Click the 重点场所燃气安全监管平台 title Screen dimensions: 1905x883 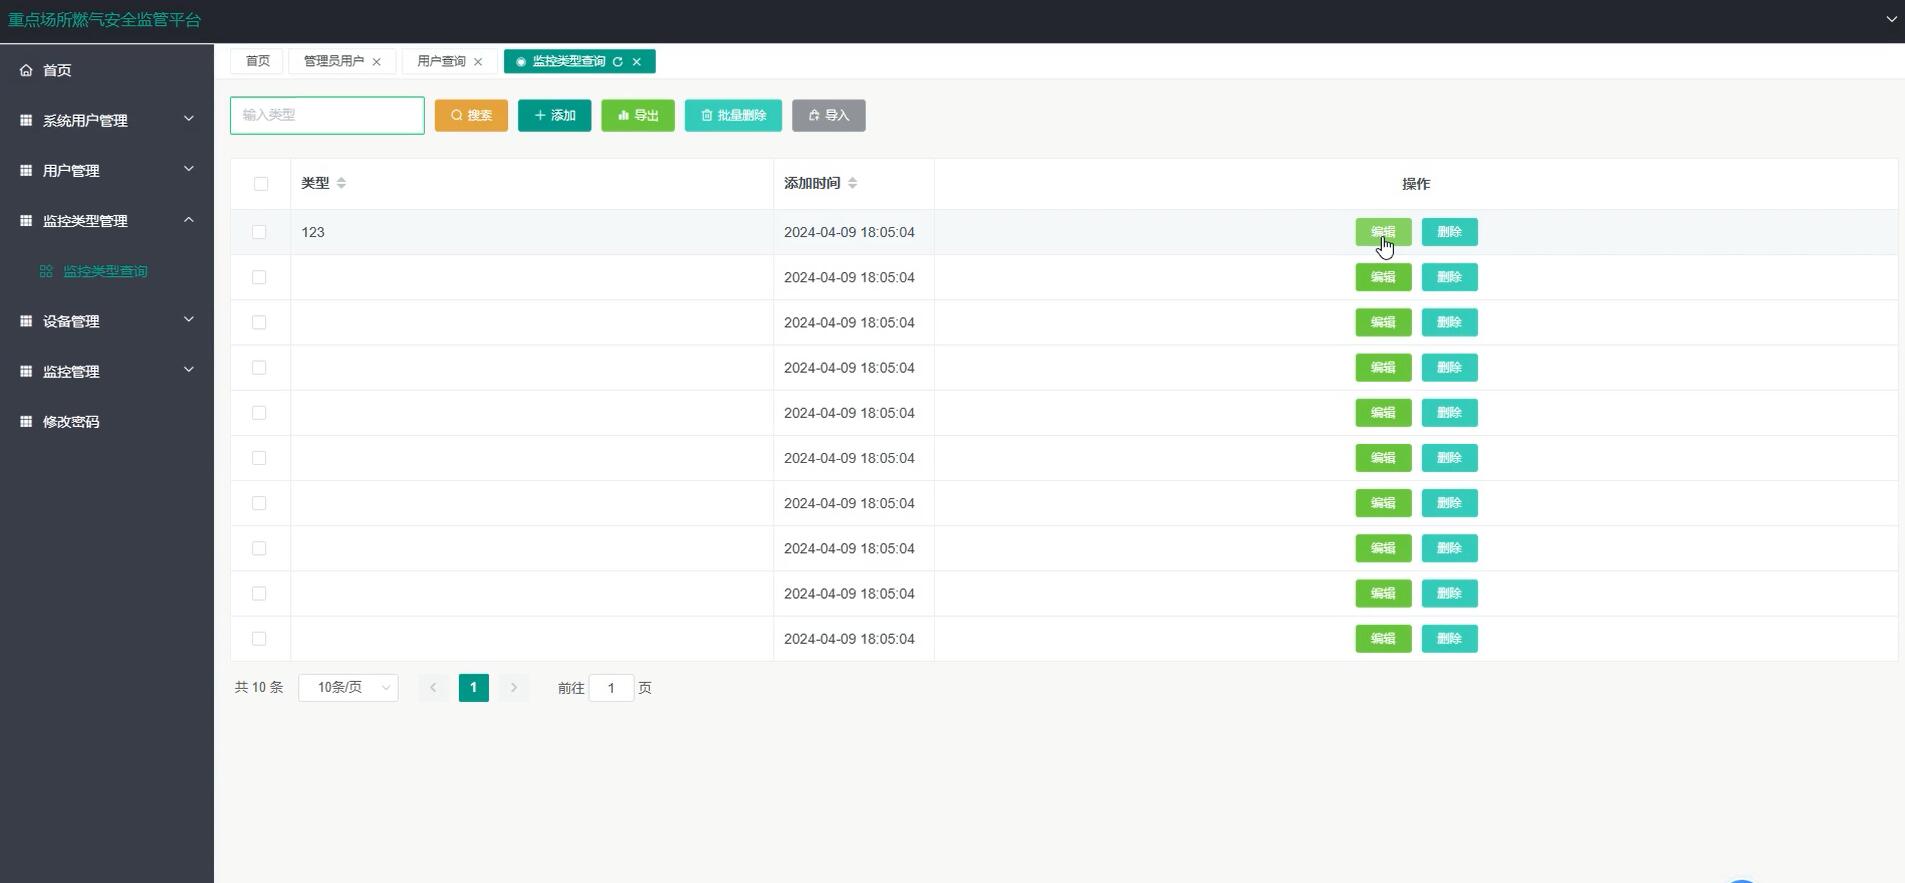coord(105,20)
